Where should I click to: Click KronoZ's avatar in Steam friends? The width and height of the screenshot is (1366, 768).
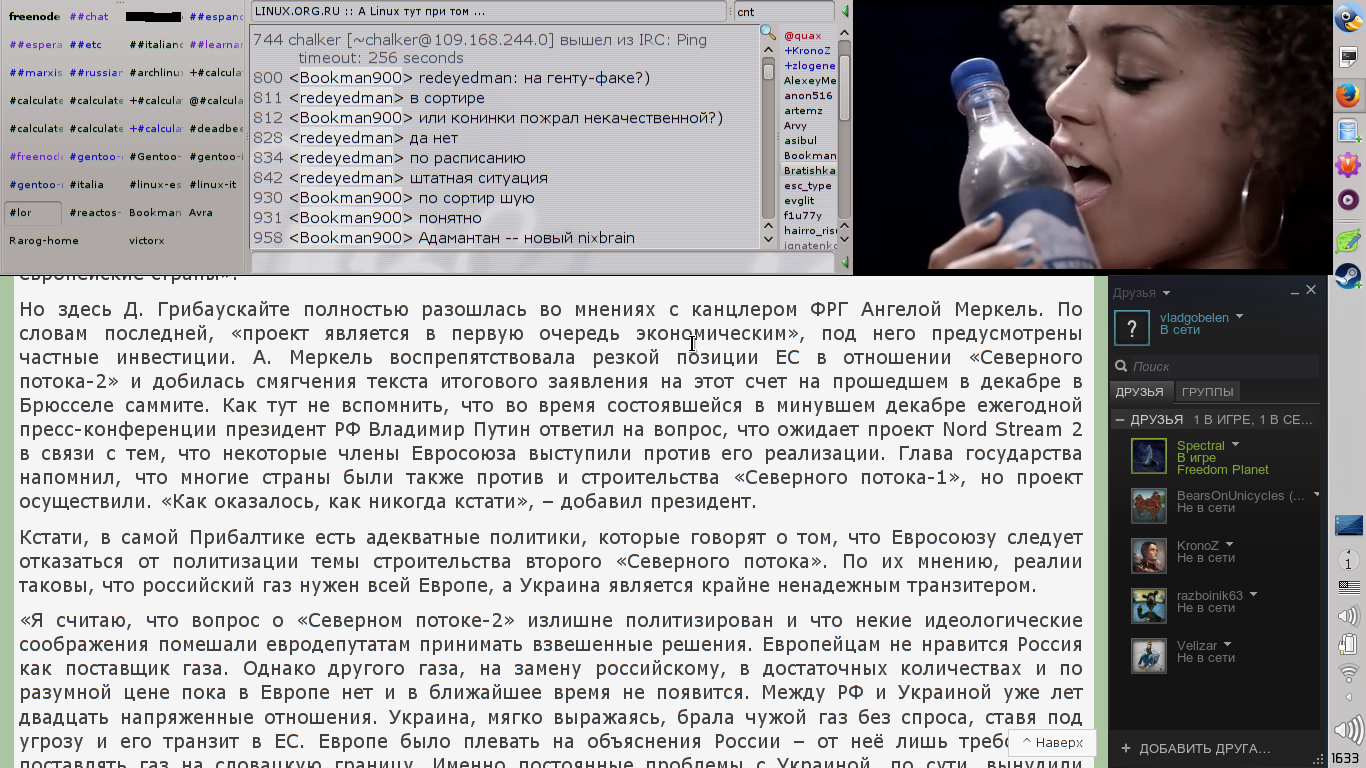pos(1149,556)
